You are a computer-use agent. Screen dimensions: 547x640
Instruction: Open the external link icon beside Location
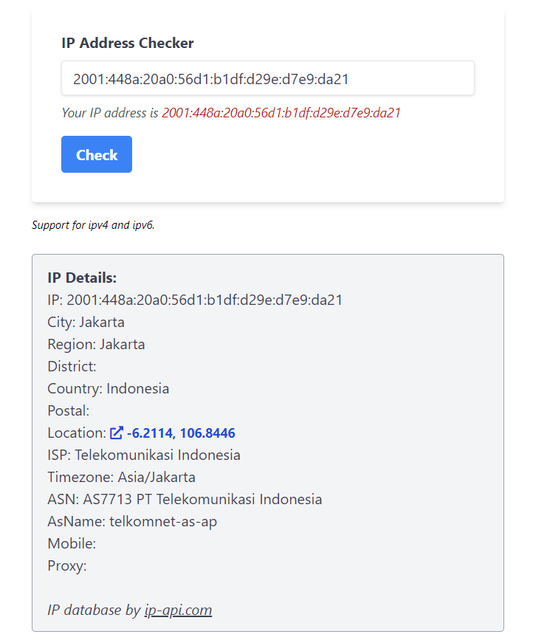116,433
